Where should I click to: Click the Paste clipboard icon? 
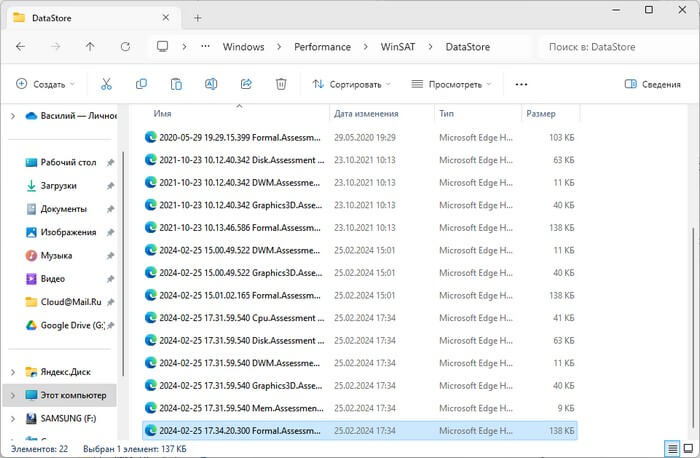click(176, 85)
